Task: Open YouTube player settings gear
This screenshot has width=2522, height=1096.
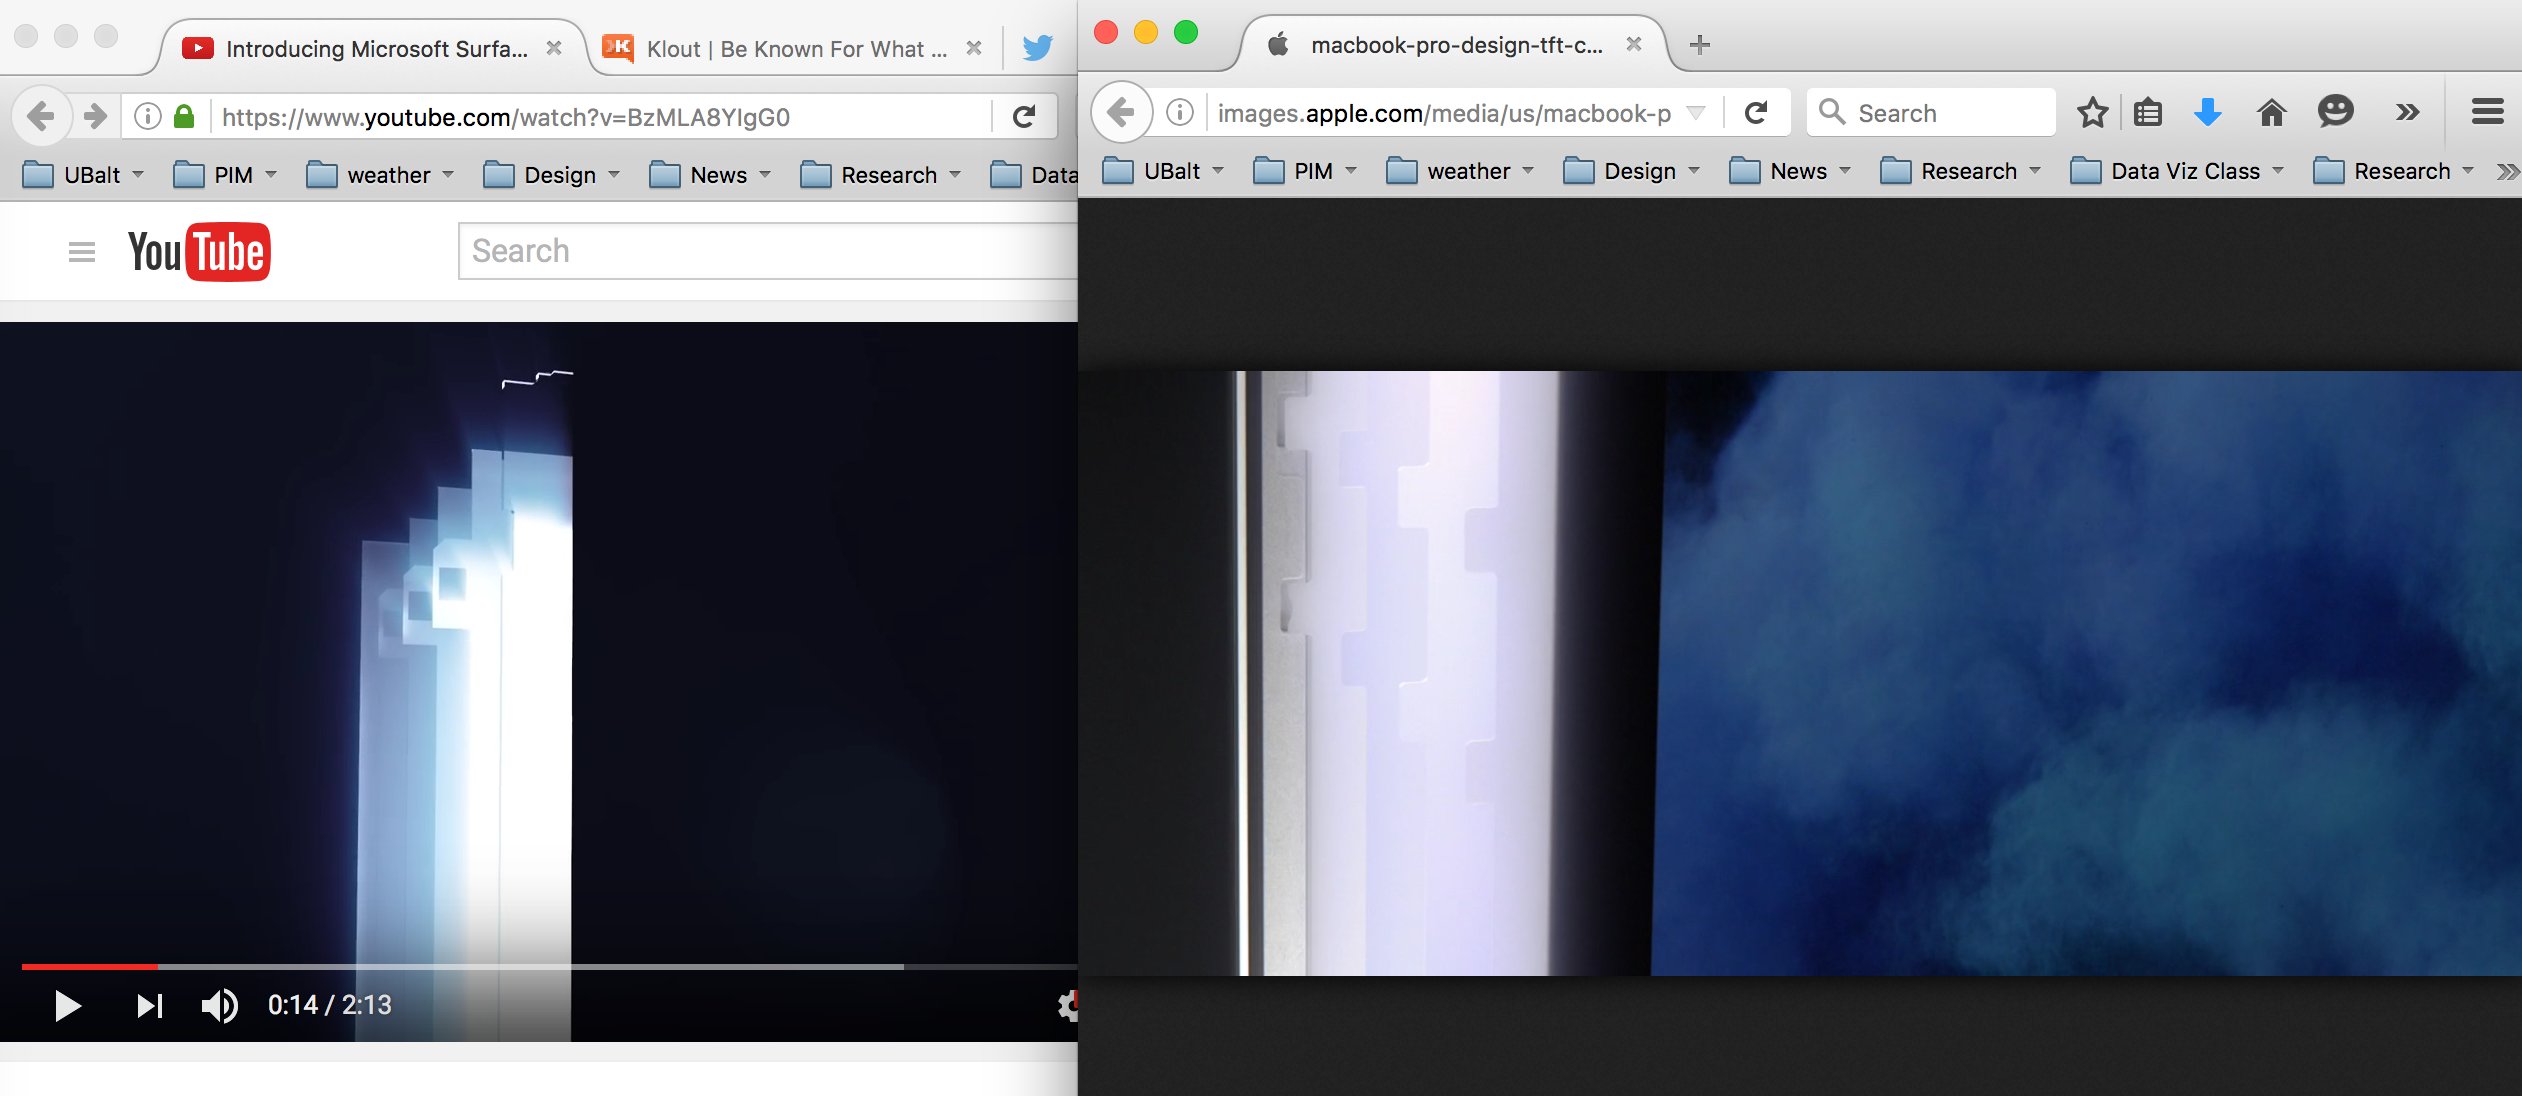Action: click(1068, 1005)
